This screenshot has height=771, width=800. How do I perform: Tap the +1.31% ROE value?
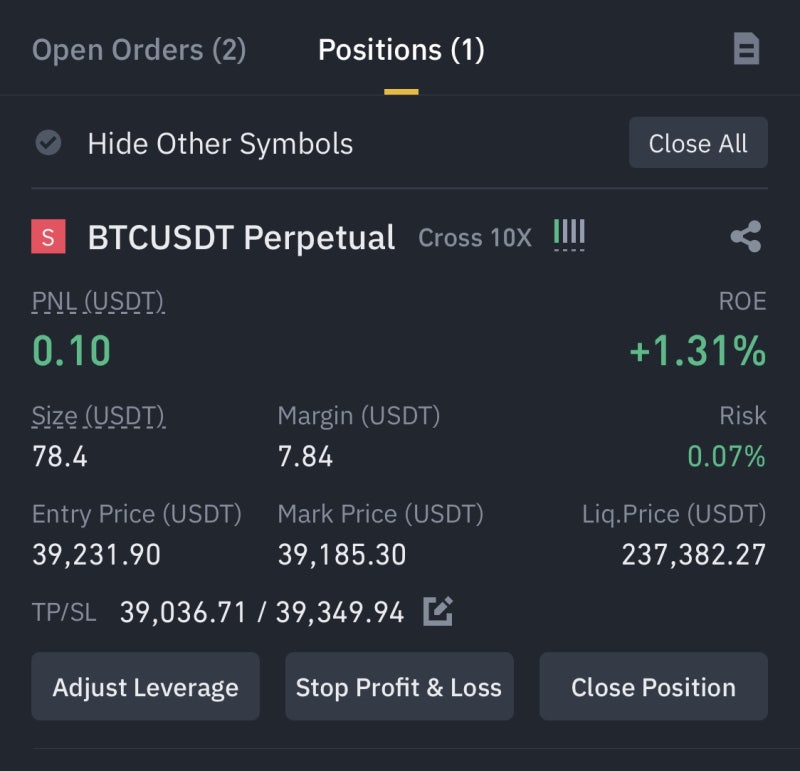[x=697, y=351]
